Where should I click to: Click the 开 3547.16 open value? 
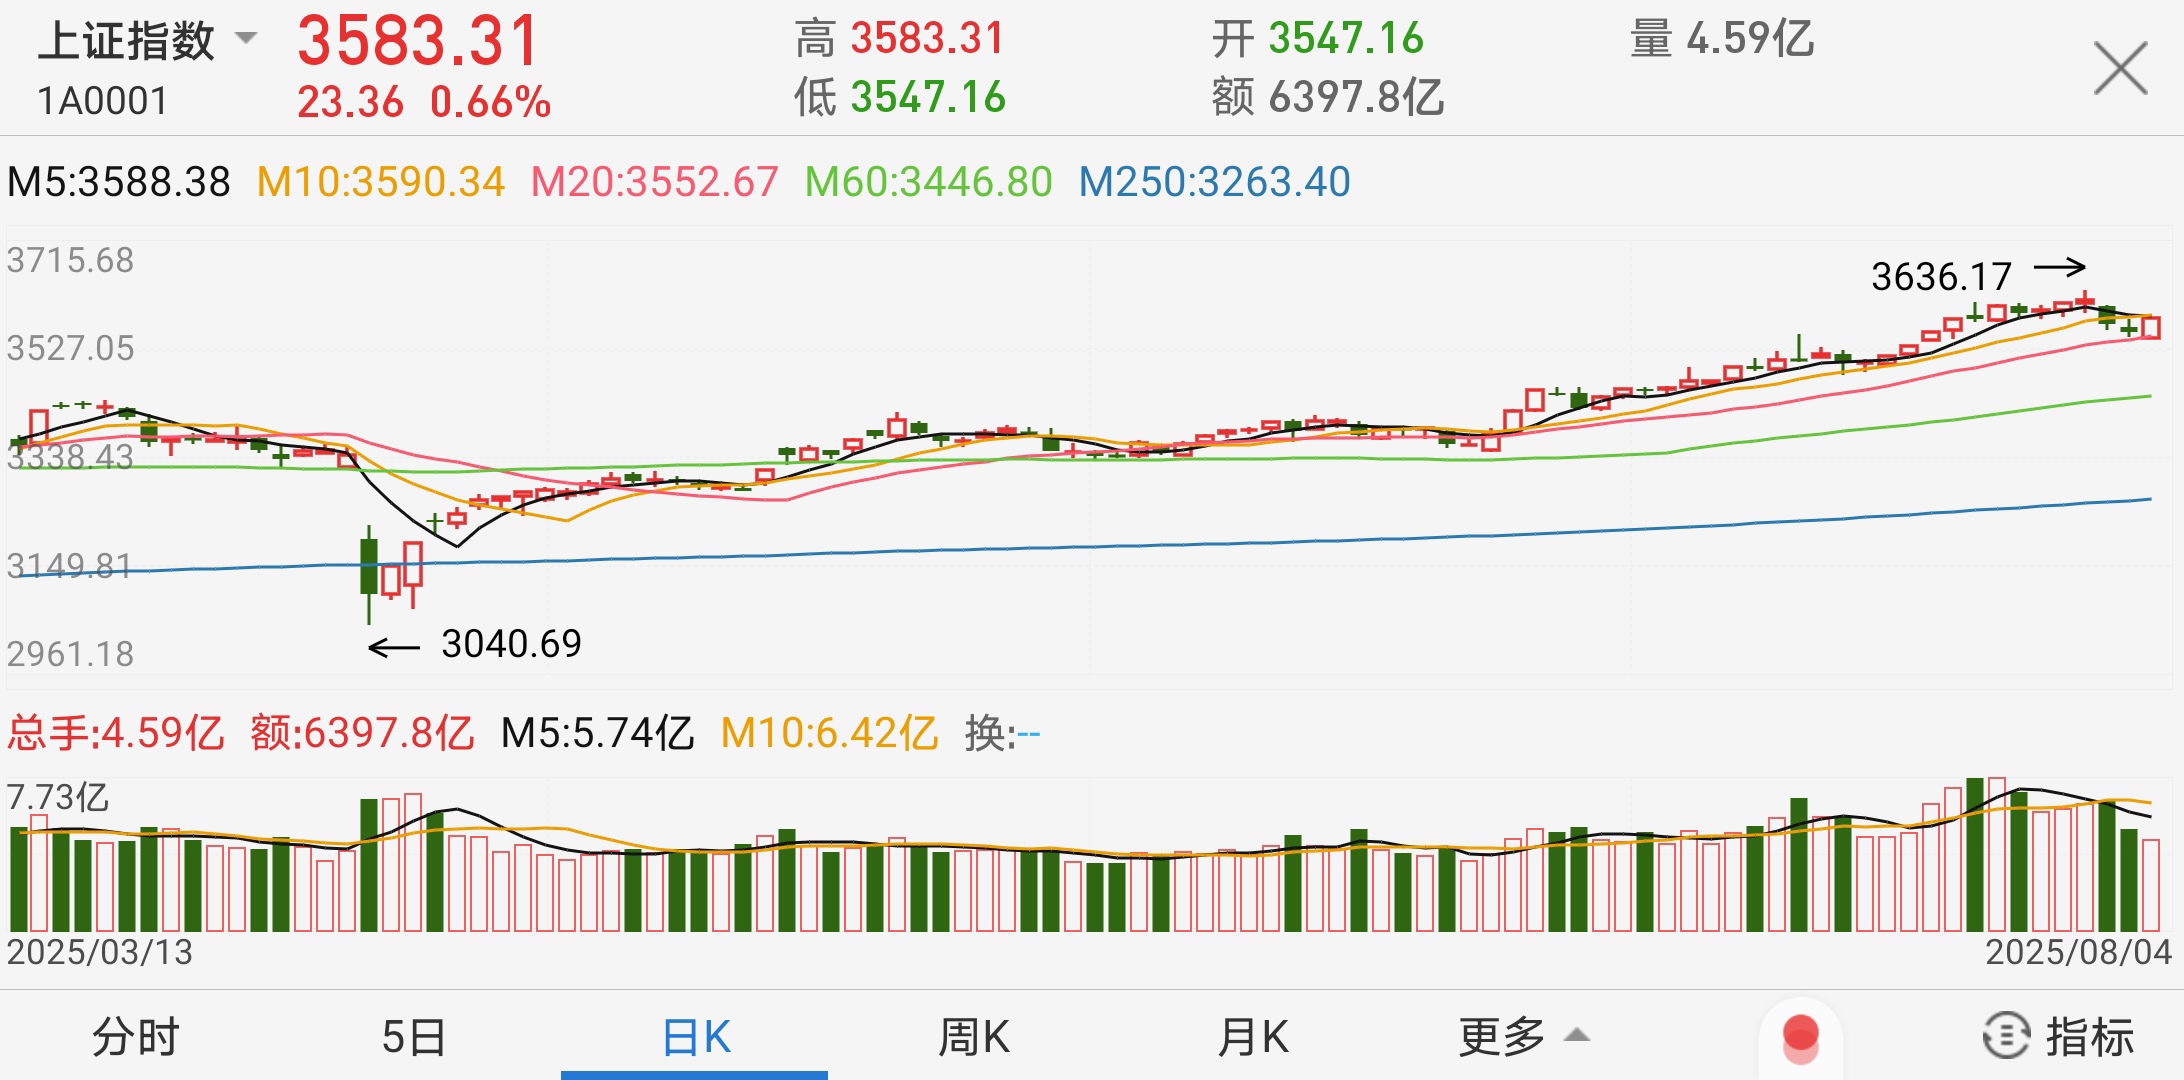pyautogui.click(x=1317, y=39)
